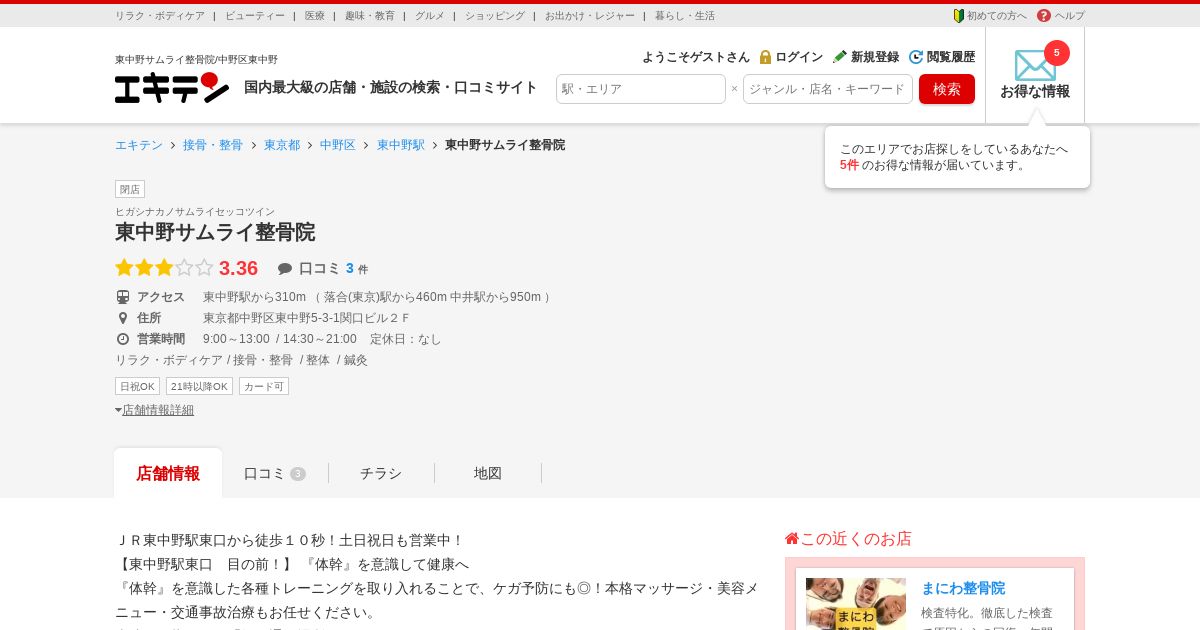Click the train access icon
This screenshot has width=1200, height=630.
123,297
